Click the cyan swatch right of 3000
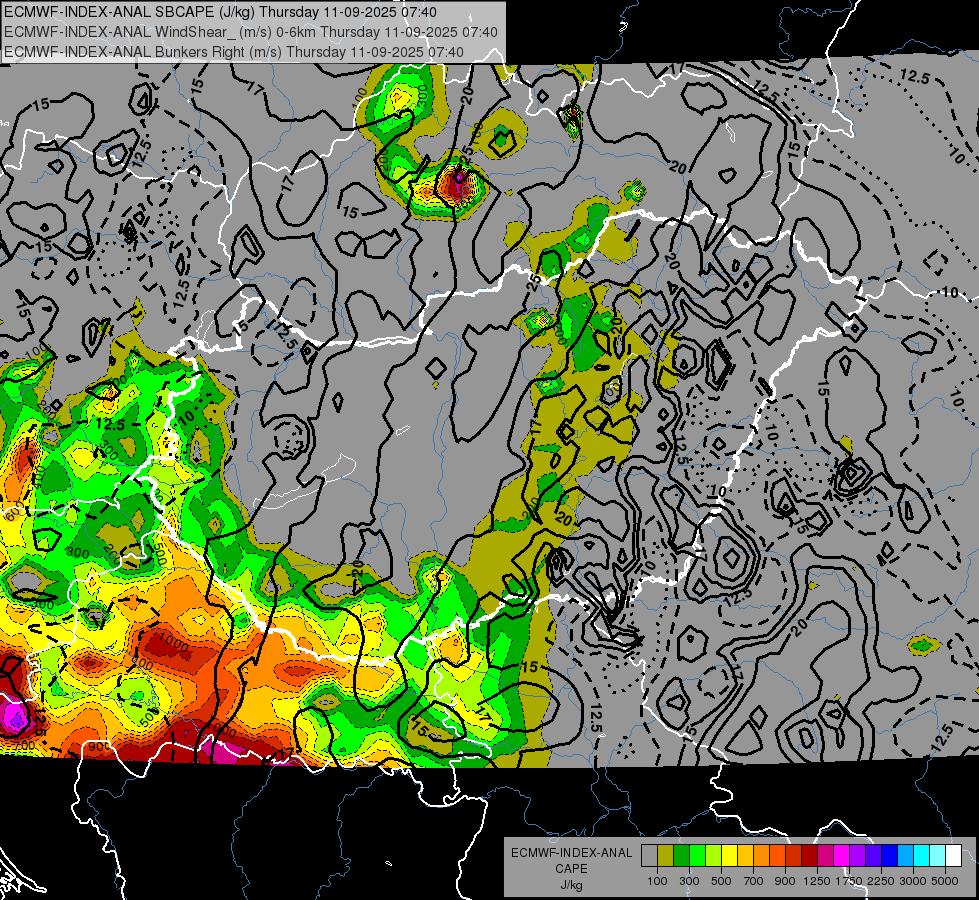This screenshot has height=900, width=979. [x=922, y=856]
